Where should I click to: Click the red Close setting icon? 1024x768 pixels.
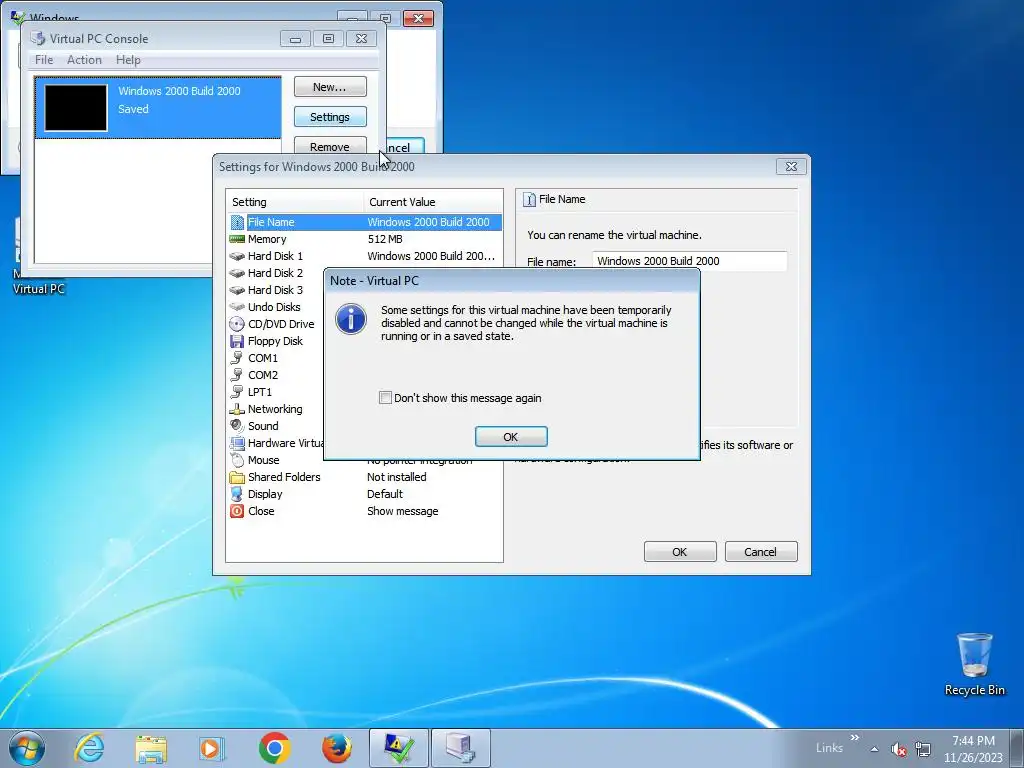[x=237, y=511]
